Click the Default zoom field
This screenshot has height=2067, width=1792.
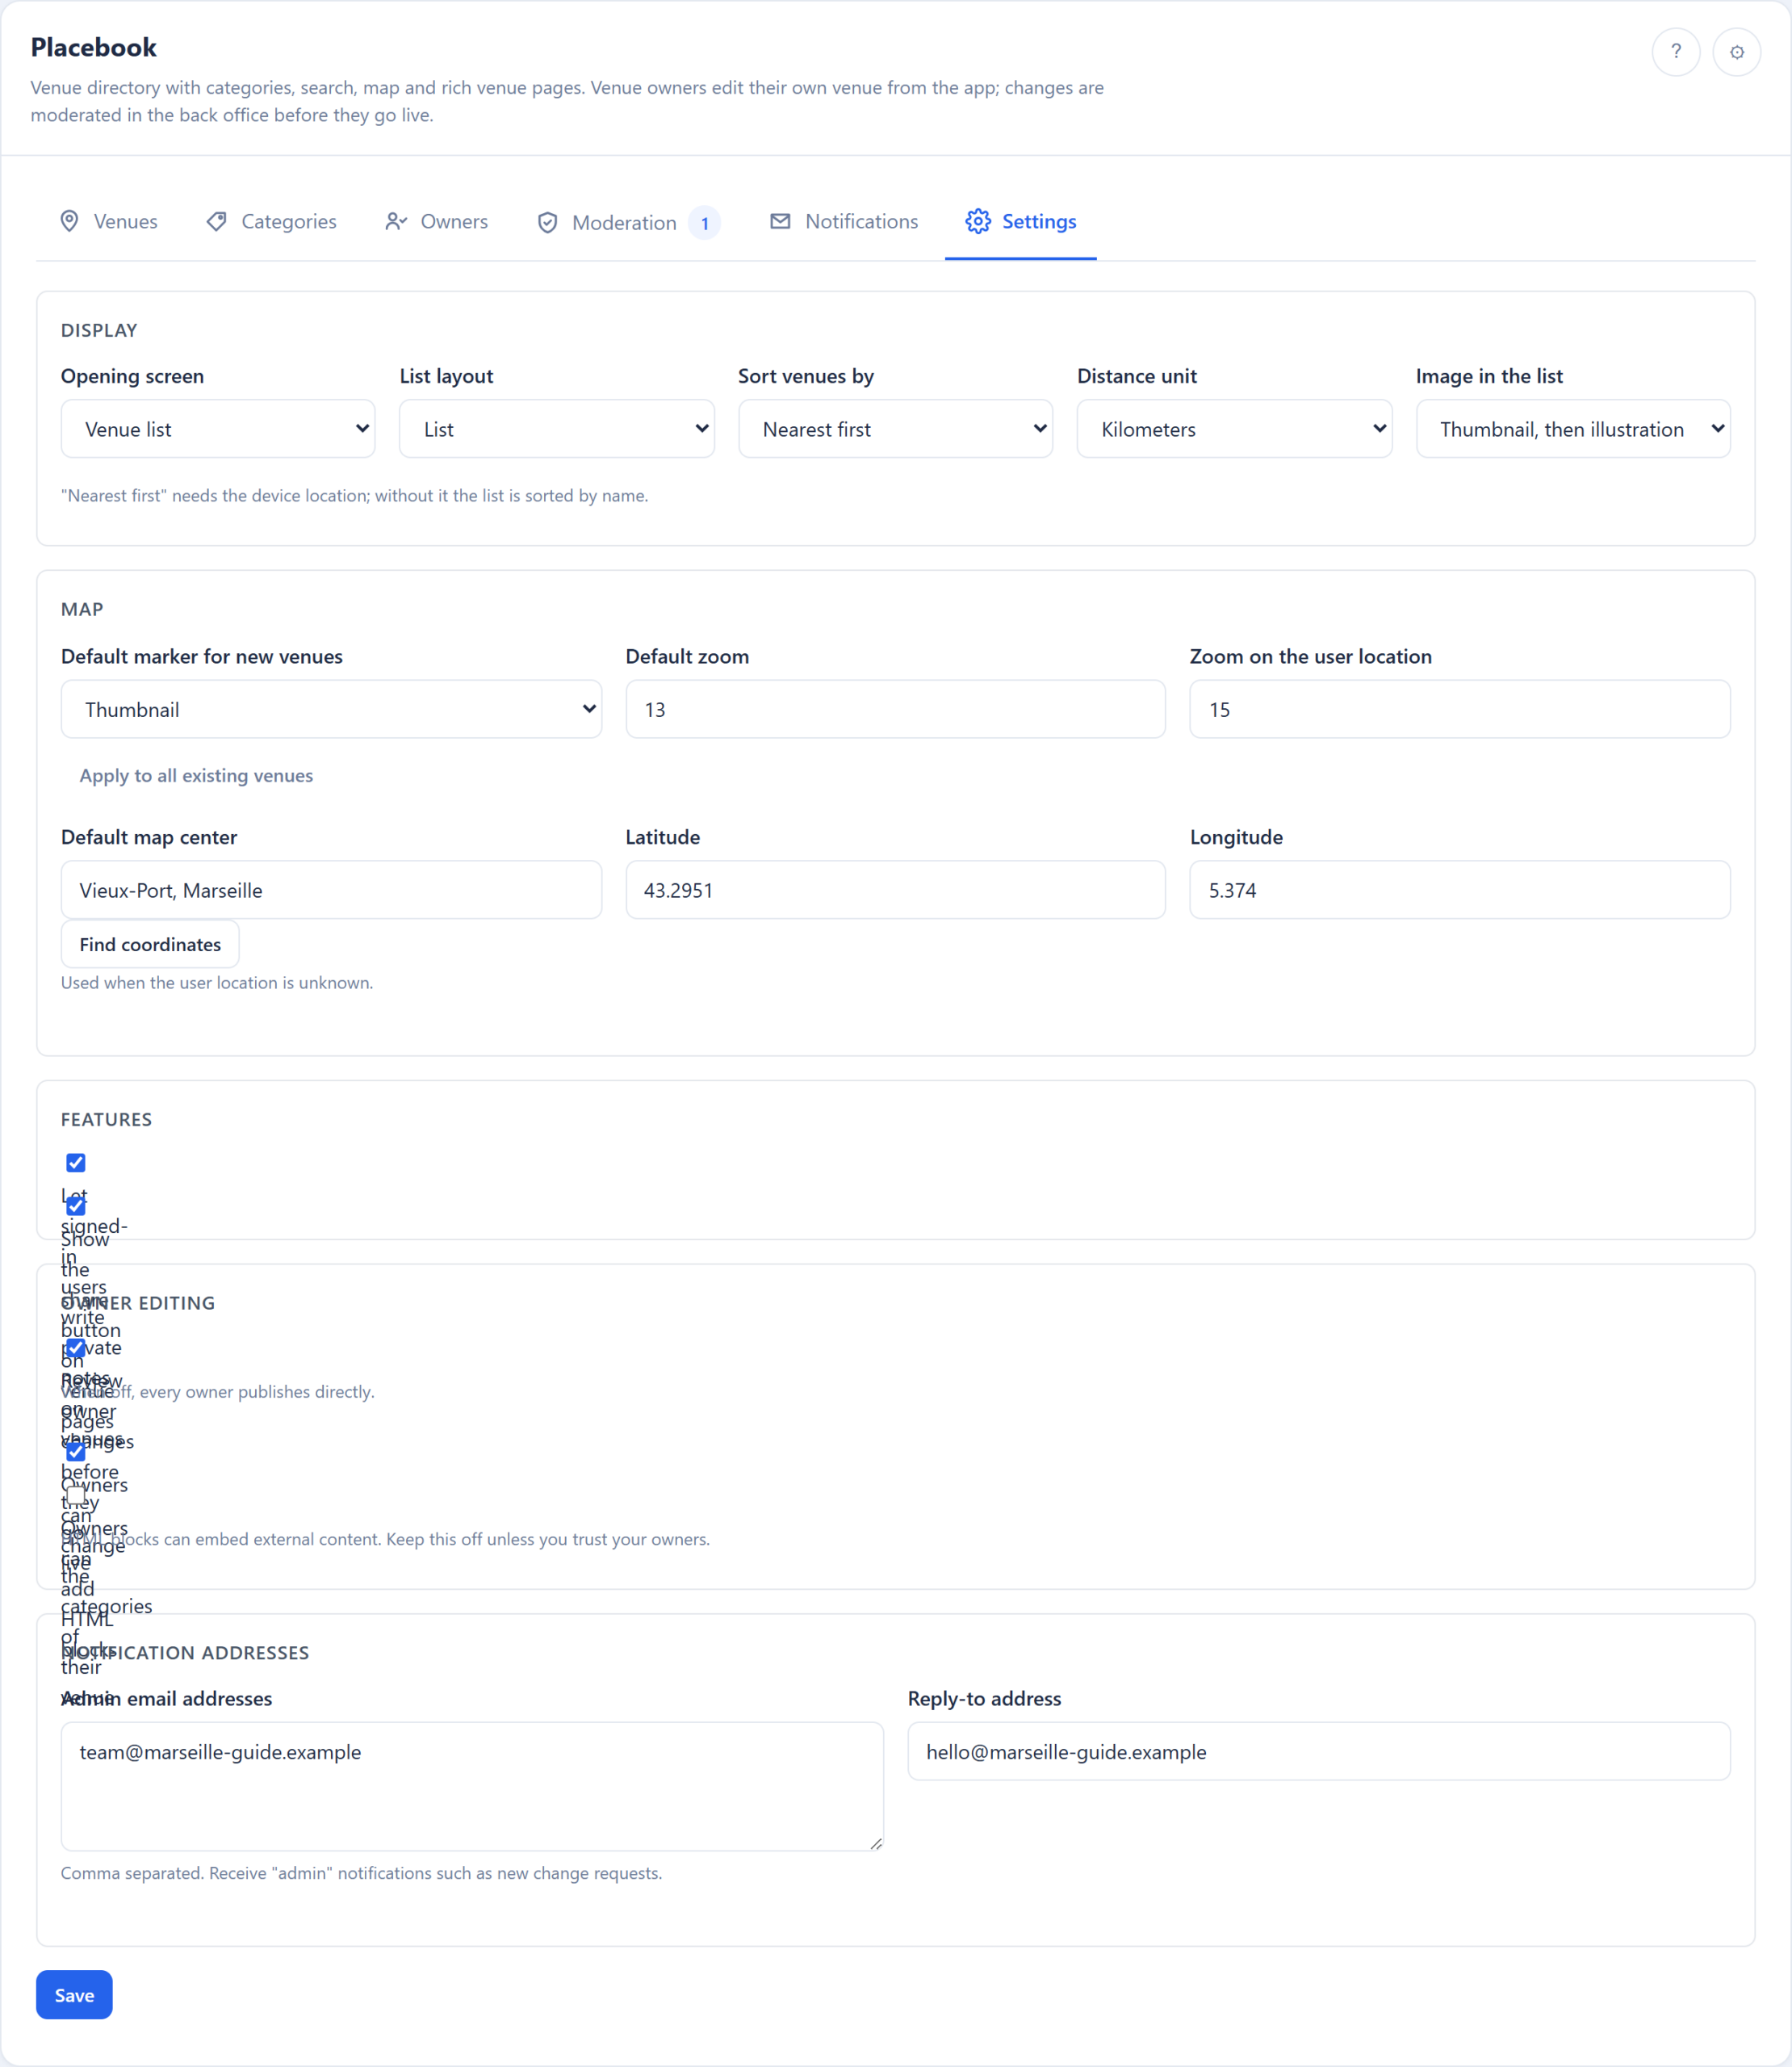click(x=895, y=709)
